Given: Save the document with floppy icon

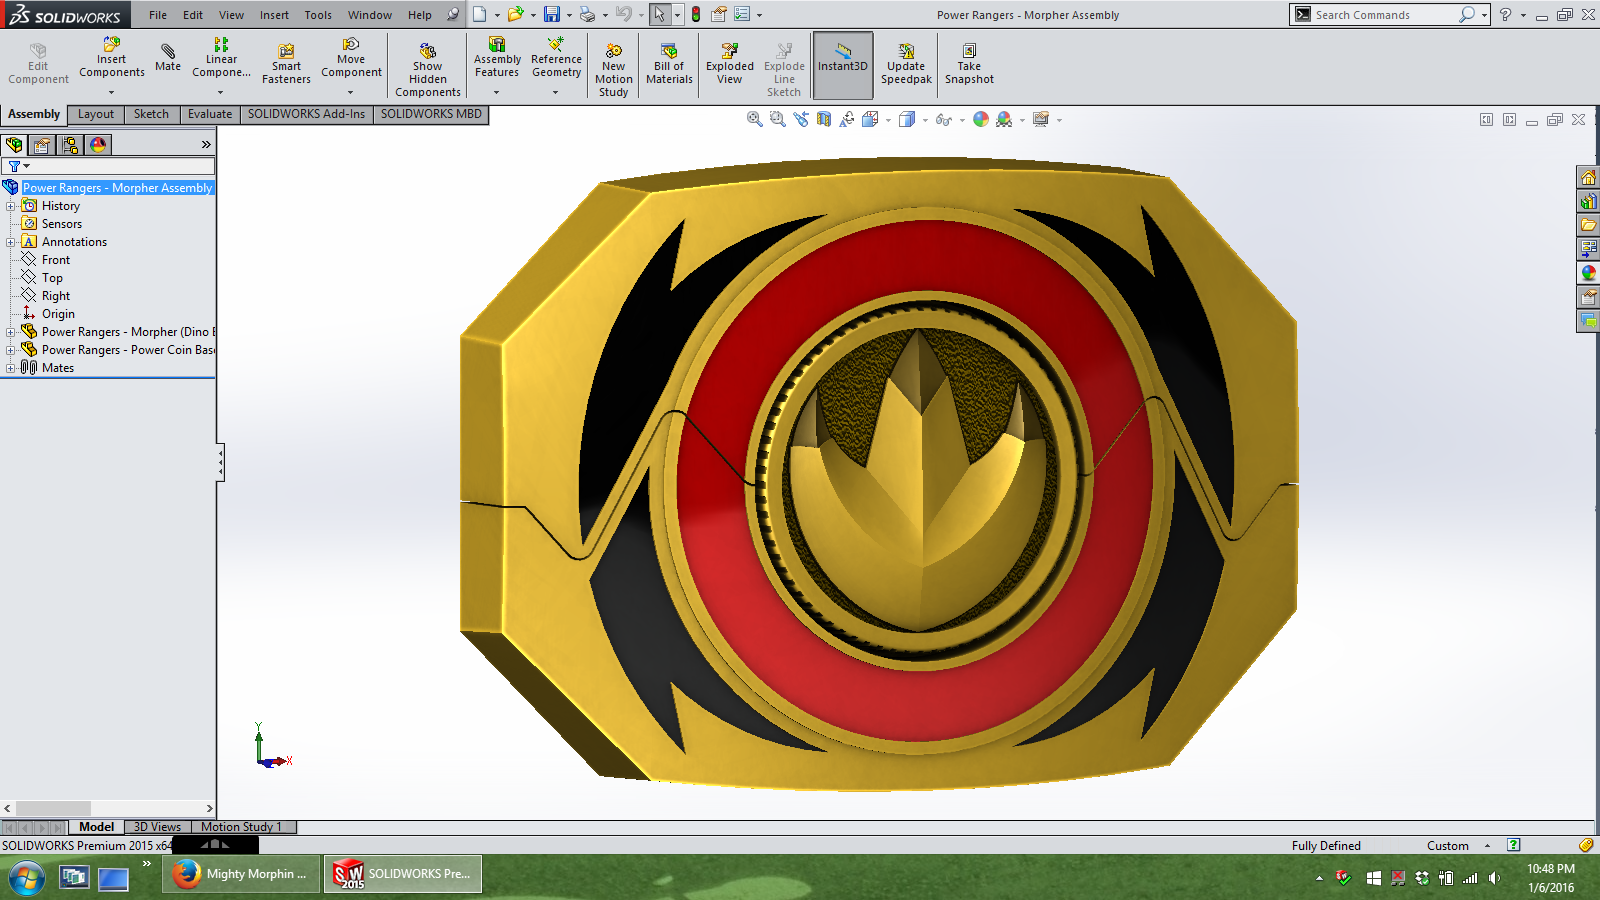Looking at the screenshot, I should point(552,15).
